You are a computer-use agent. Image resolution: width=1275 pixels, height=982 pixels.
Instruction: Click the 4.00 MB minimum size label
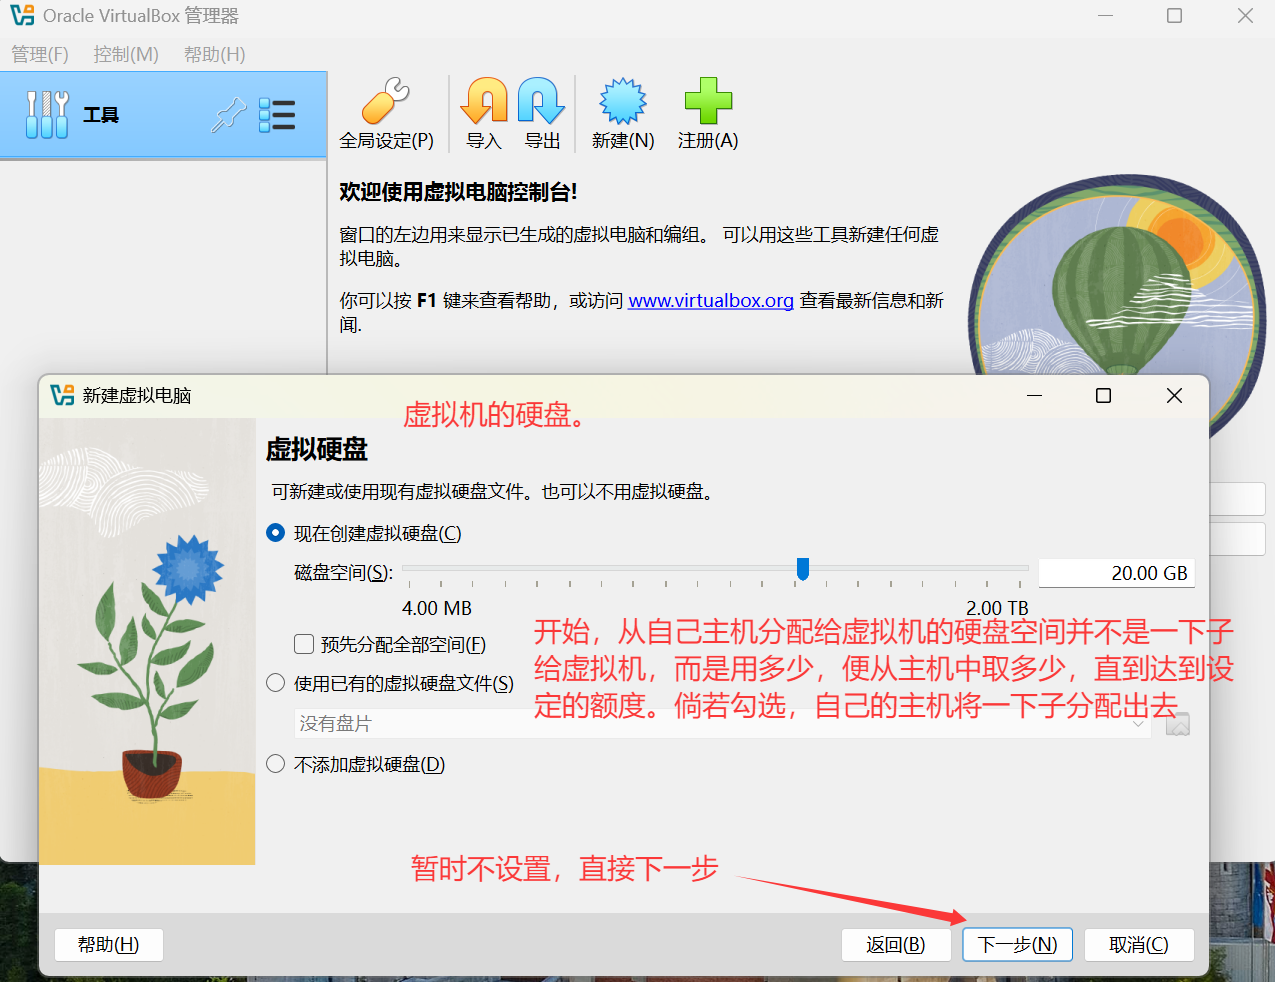coord(437,608)
